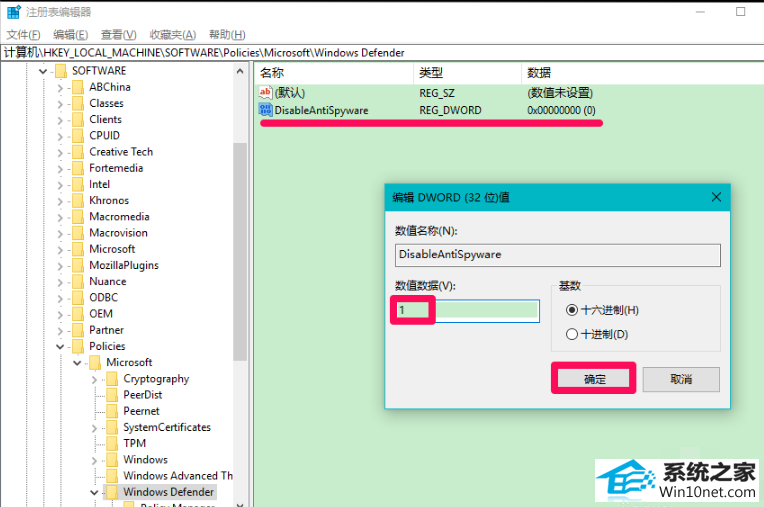Click the MozillaPlugins folder icon

[78, 265]
